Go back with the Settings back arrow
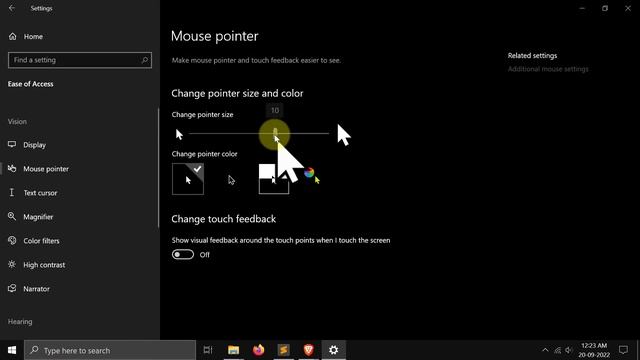The height and width of the screenshot is (360, 640). pyautogui.click(x=11, y=8)
